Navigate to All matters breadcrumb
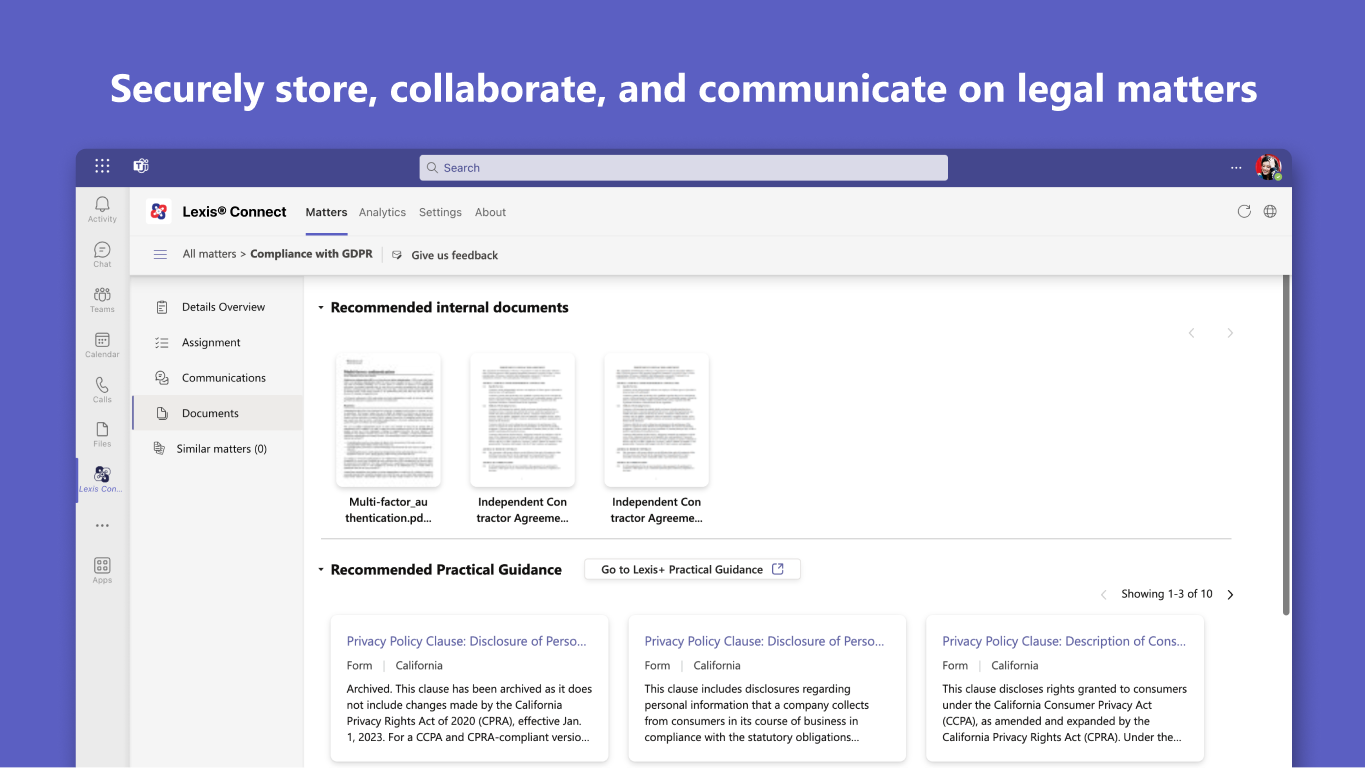This screenshot has width=1366, height=768. [x=209, y=254]
